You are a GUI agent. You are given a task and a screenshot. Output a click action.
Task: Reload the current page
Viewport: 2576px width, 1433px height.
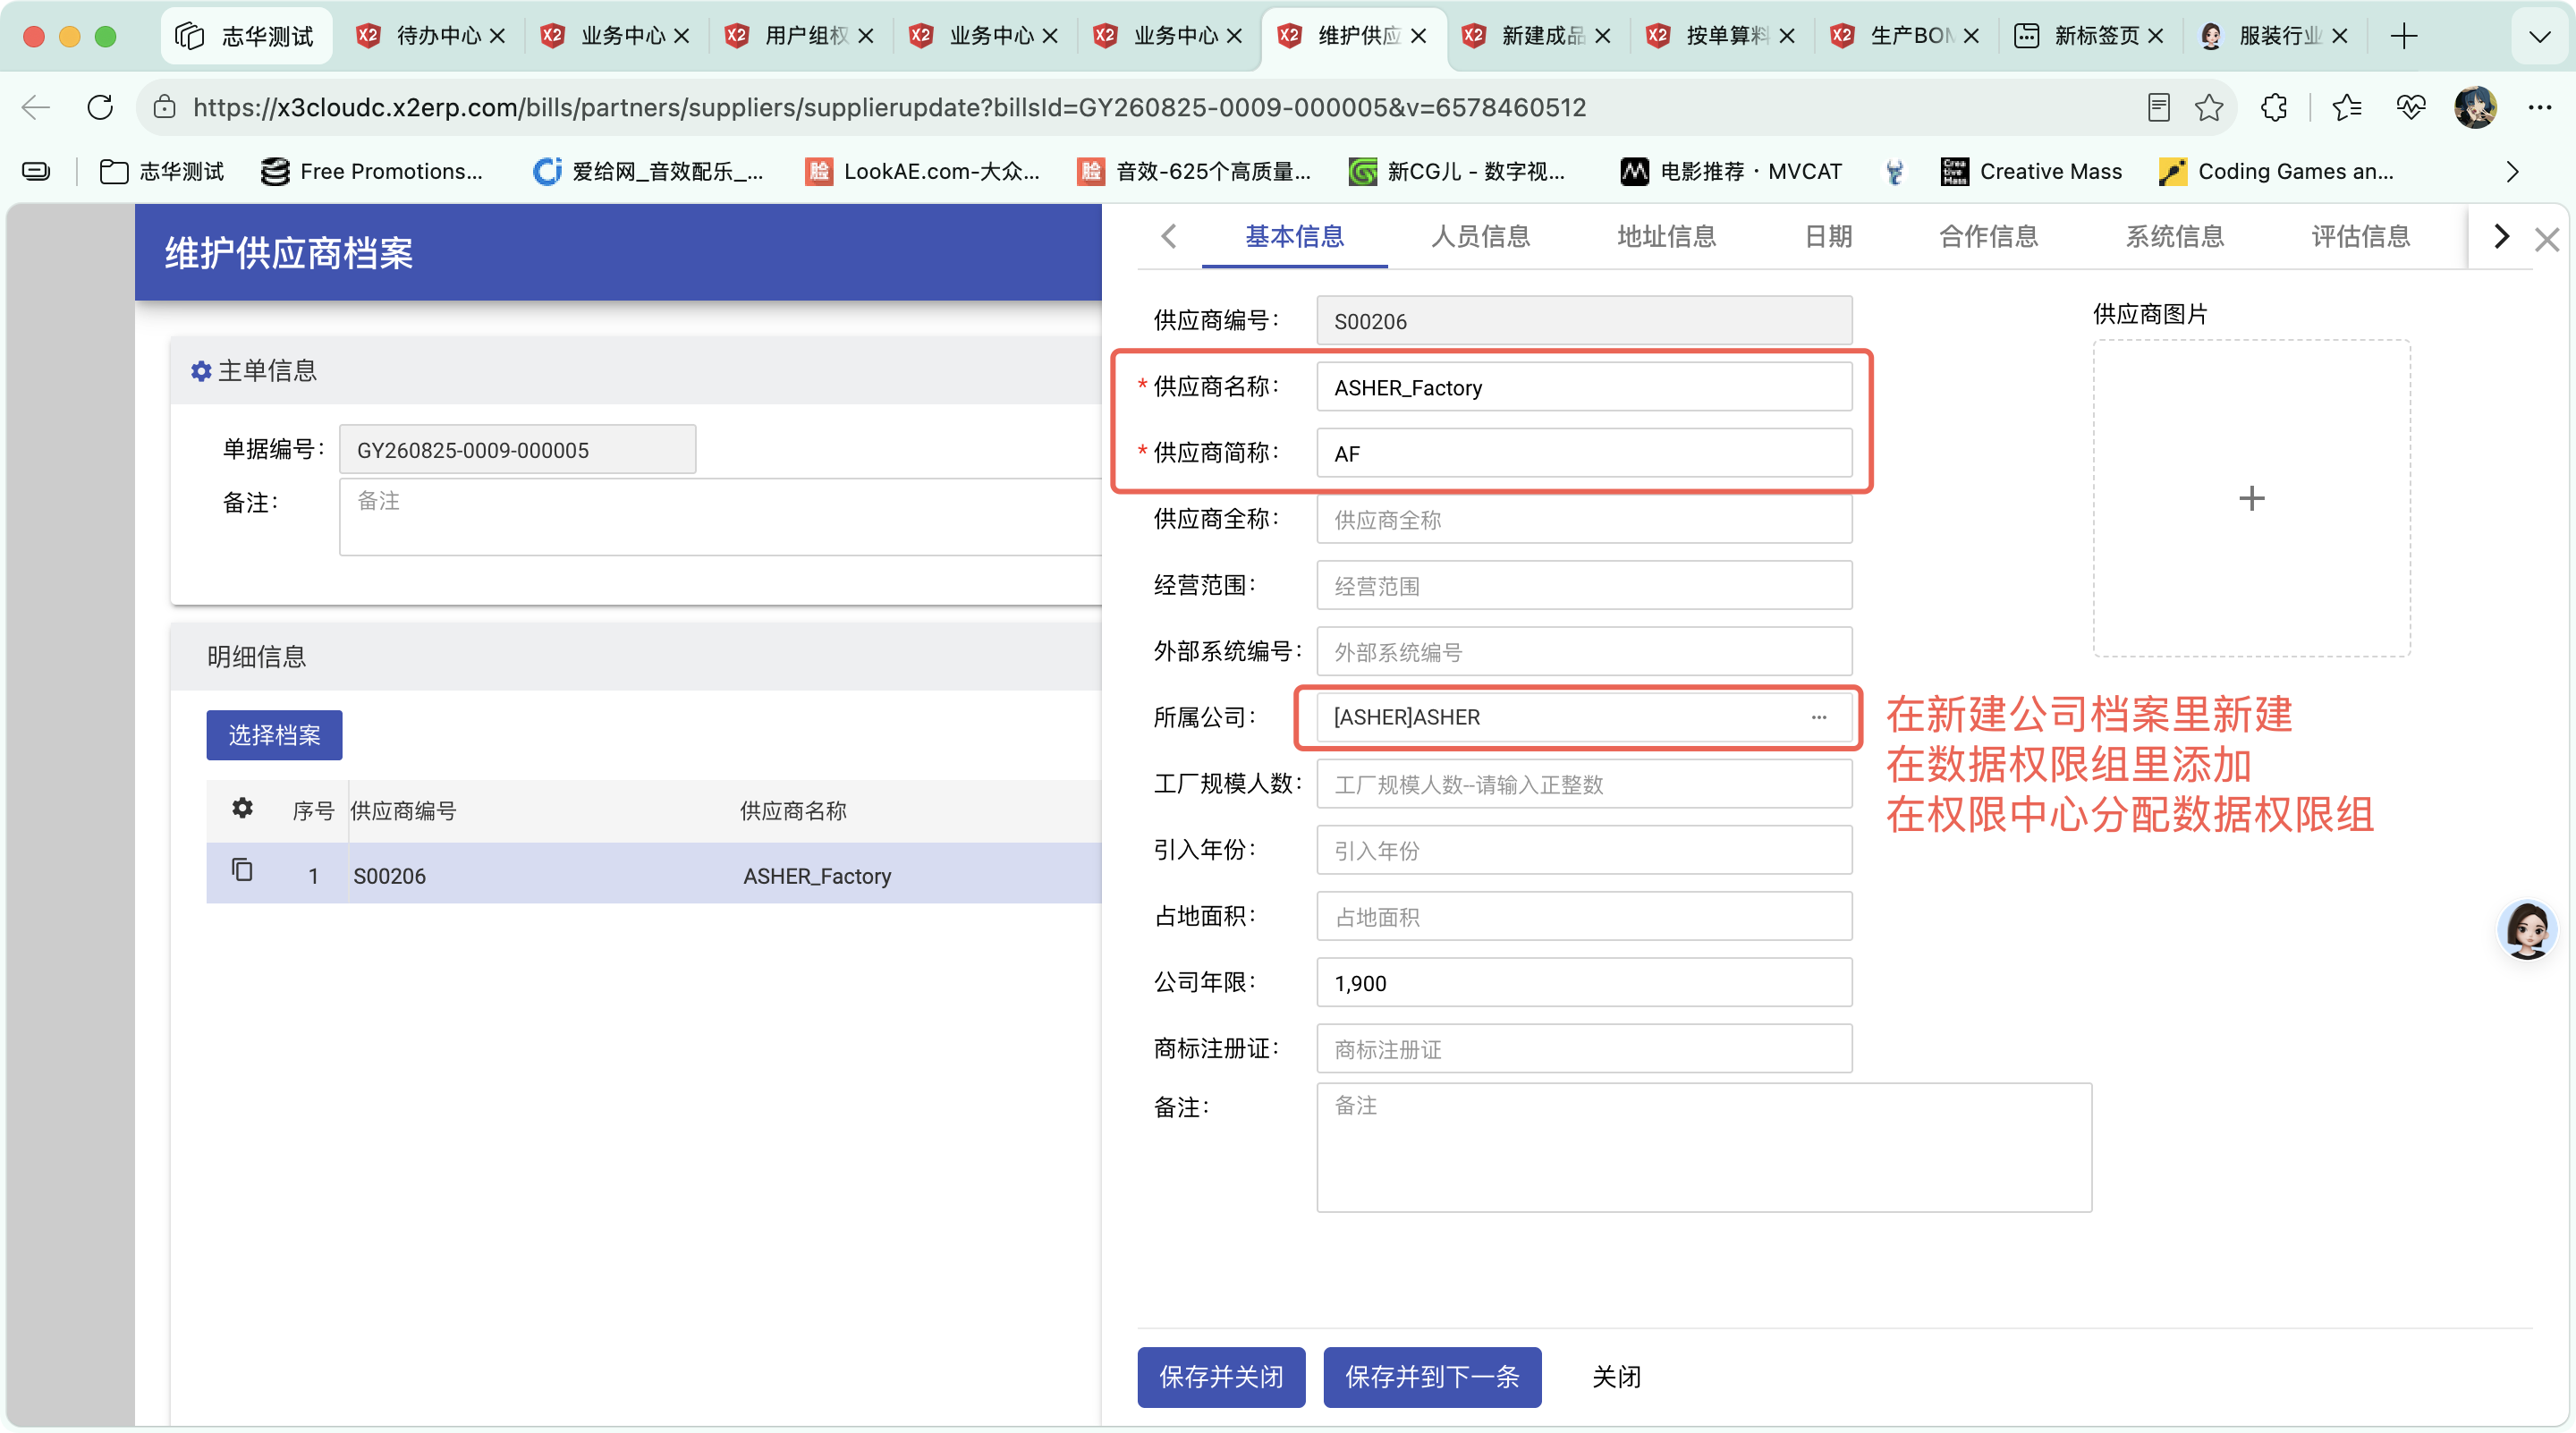(100, 107)
